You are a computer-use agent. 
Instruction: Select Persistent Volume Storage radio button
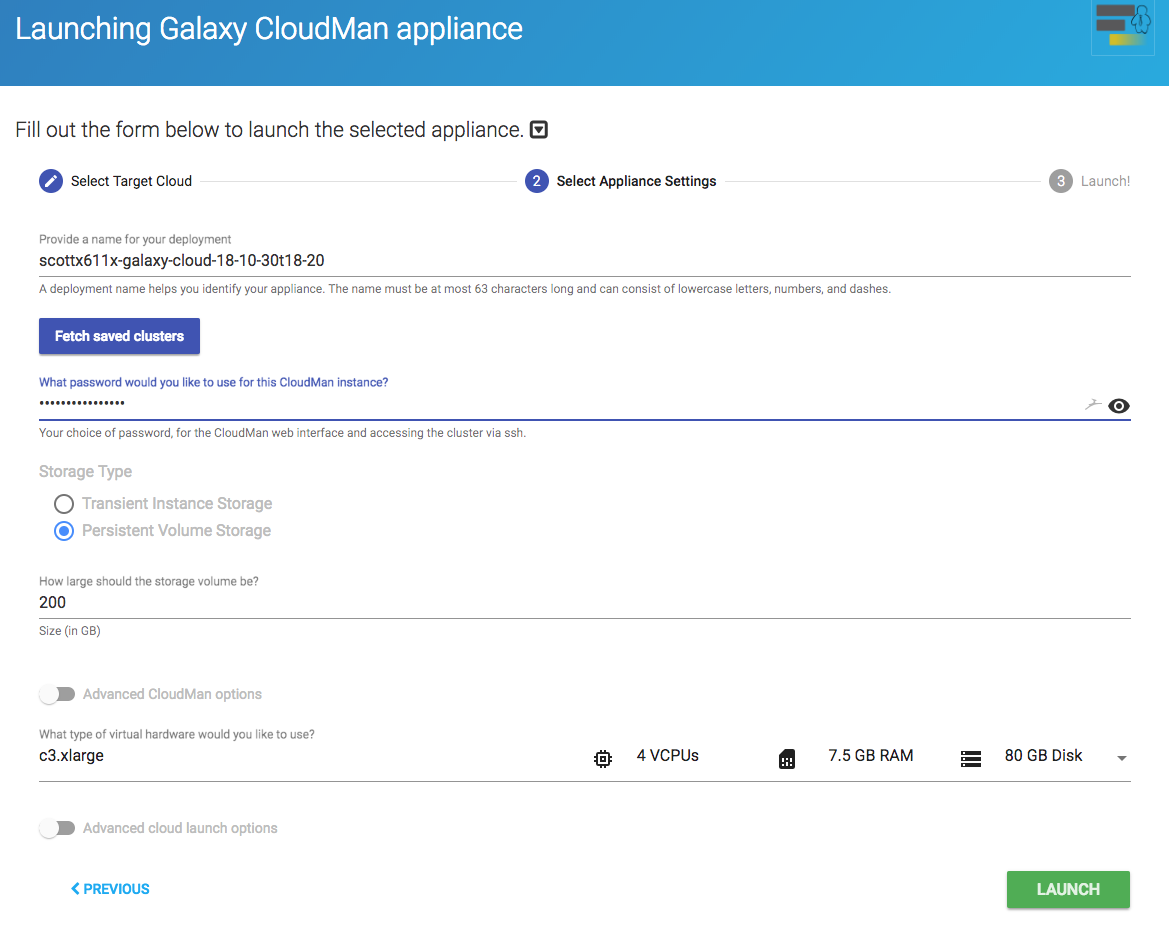tap(64, 531)
